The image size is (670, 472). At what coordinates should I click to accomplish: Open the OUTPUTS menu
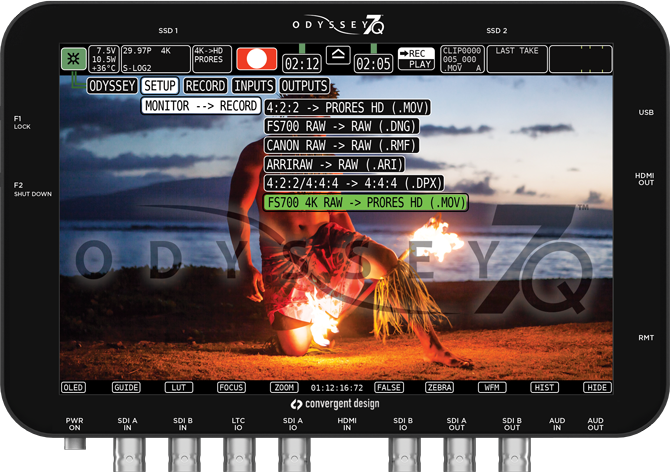[x=305, y=86]
